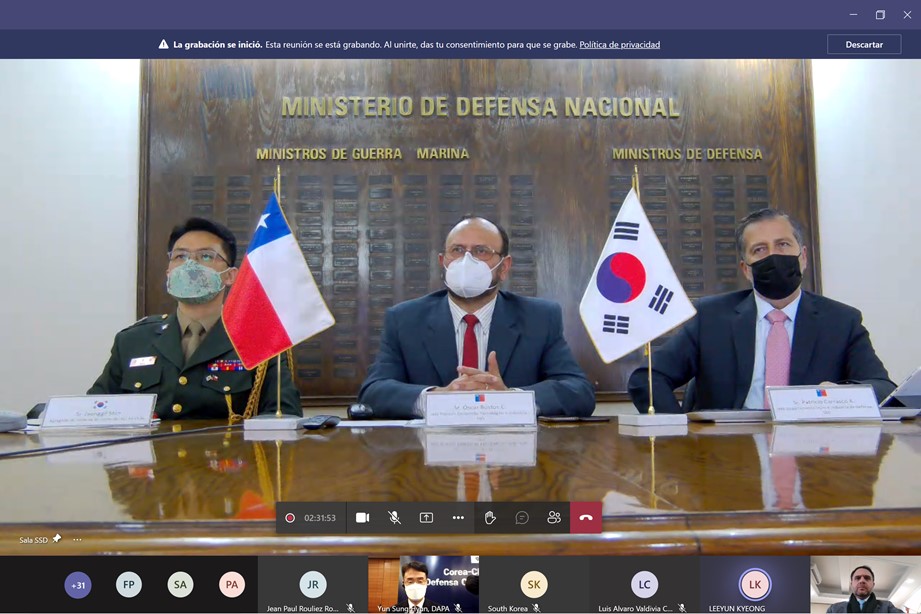This screenshot has height=614, width=921.
Task: Select the LK avatar of LEEYUN KYEONG
Action: pyautogui.click(x=755, y=585)
